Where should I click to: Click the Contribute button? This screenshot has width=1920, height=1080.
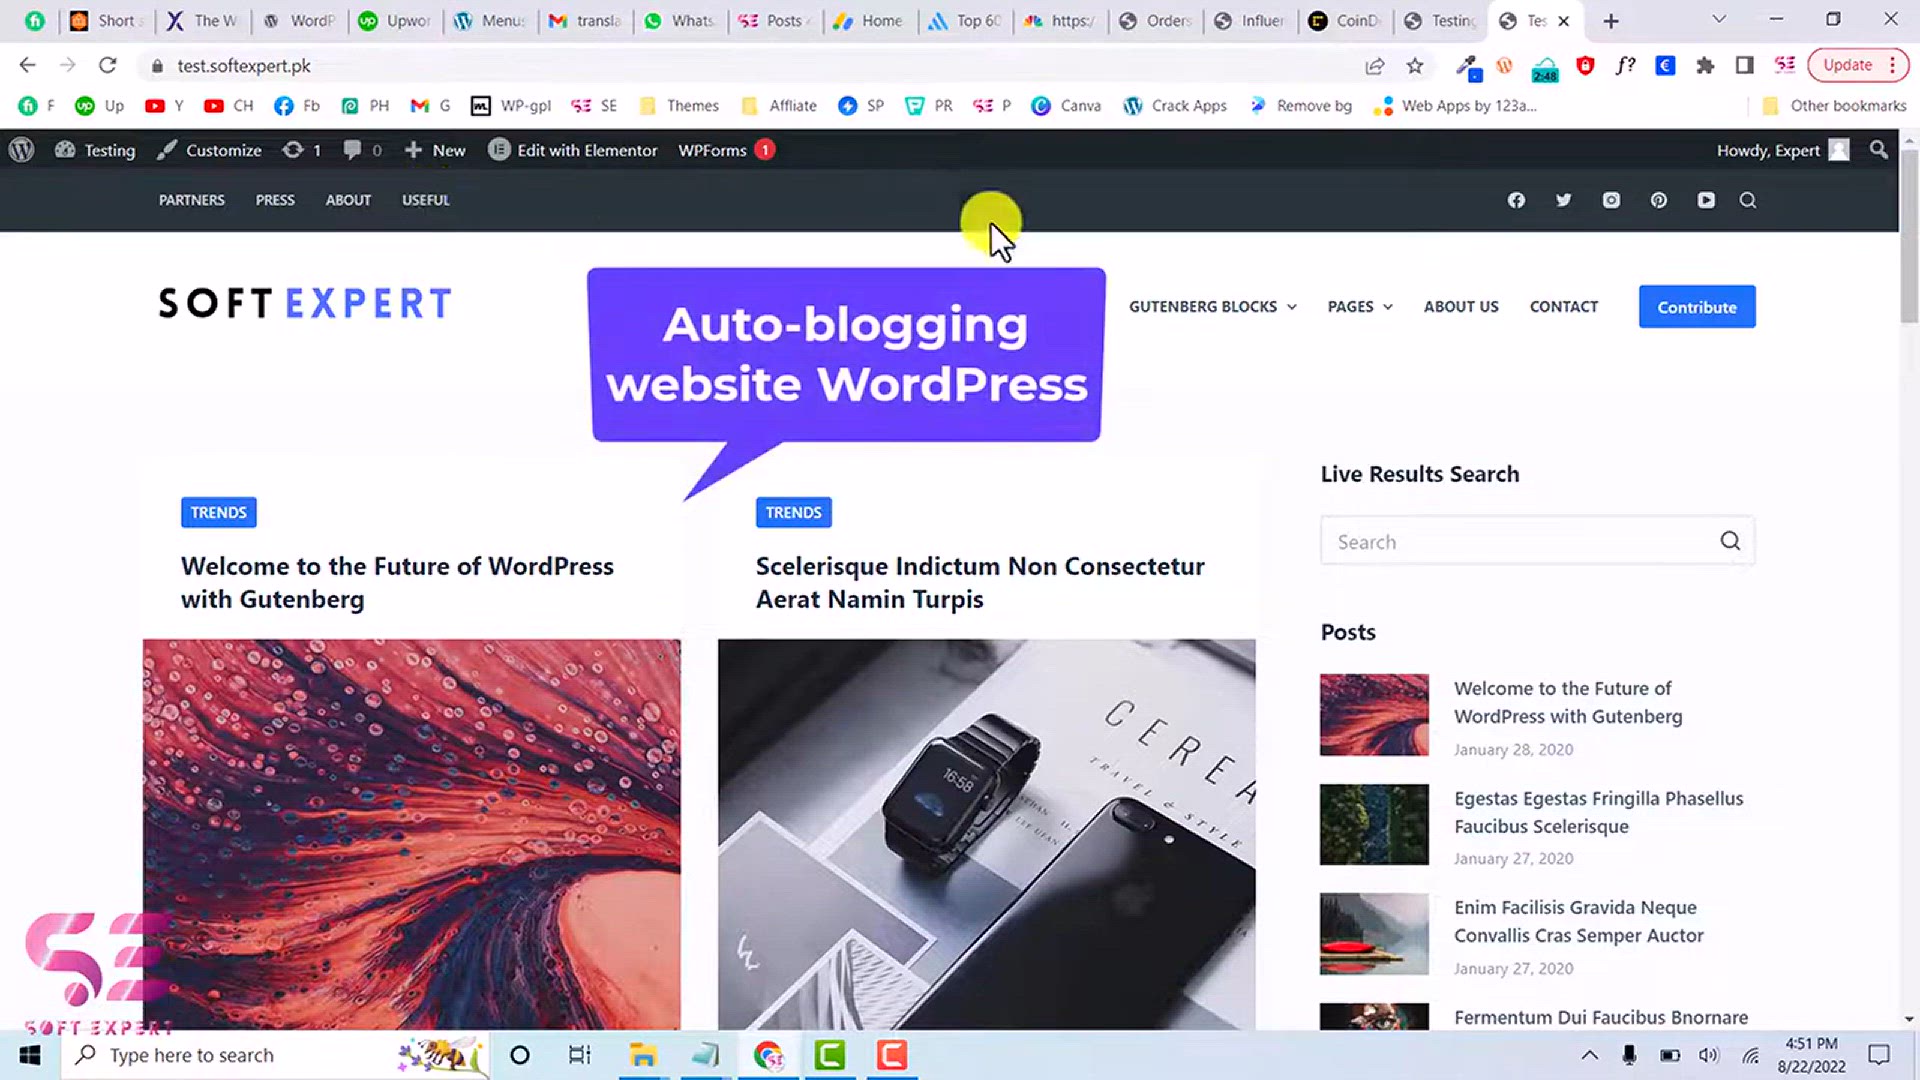[x=1697, y=307]
